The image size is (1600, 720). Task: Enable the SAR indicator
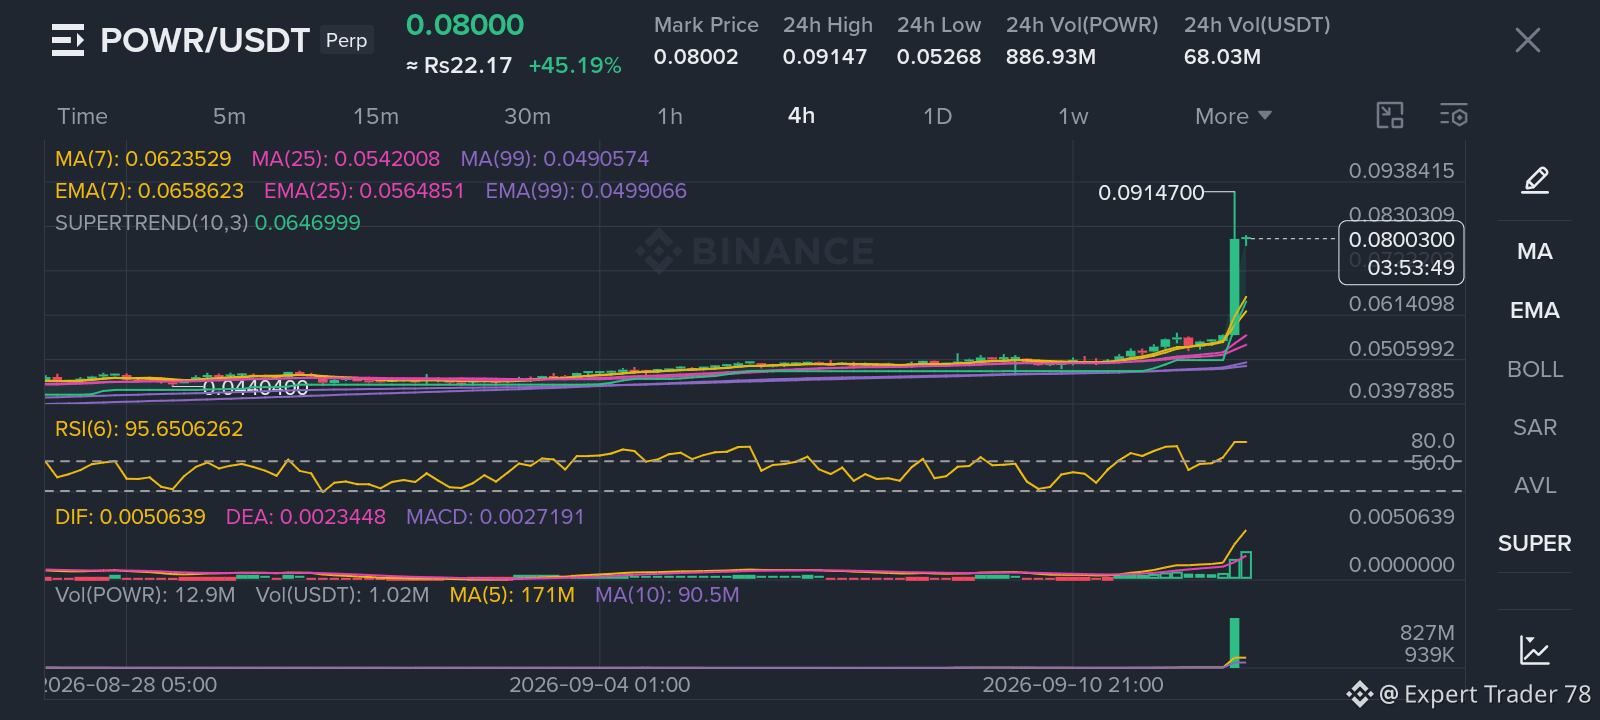point(1535,427)
